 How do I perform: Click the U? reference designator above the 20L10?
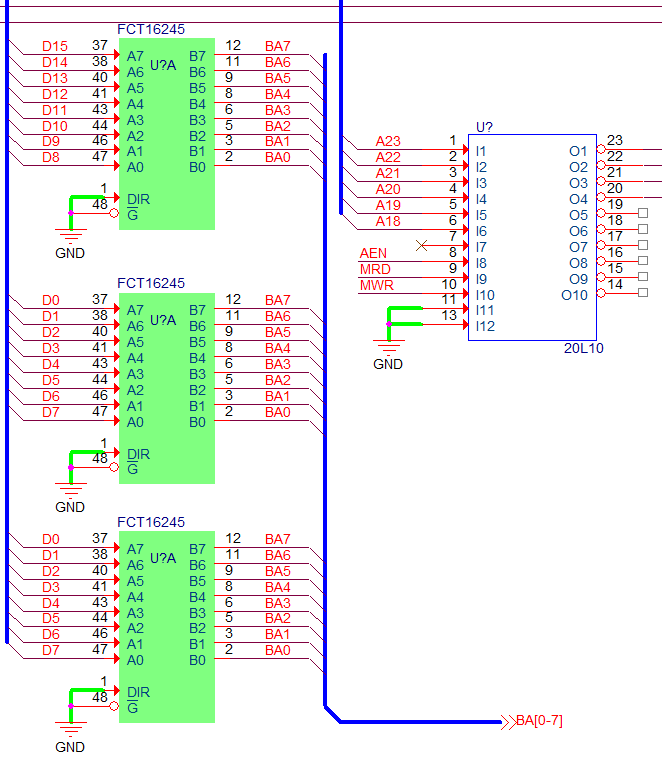(485, 127)
